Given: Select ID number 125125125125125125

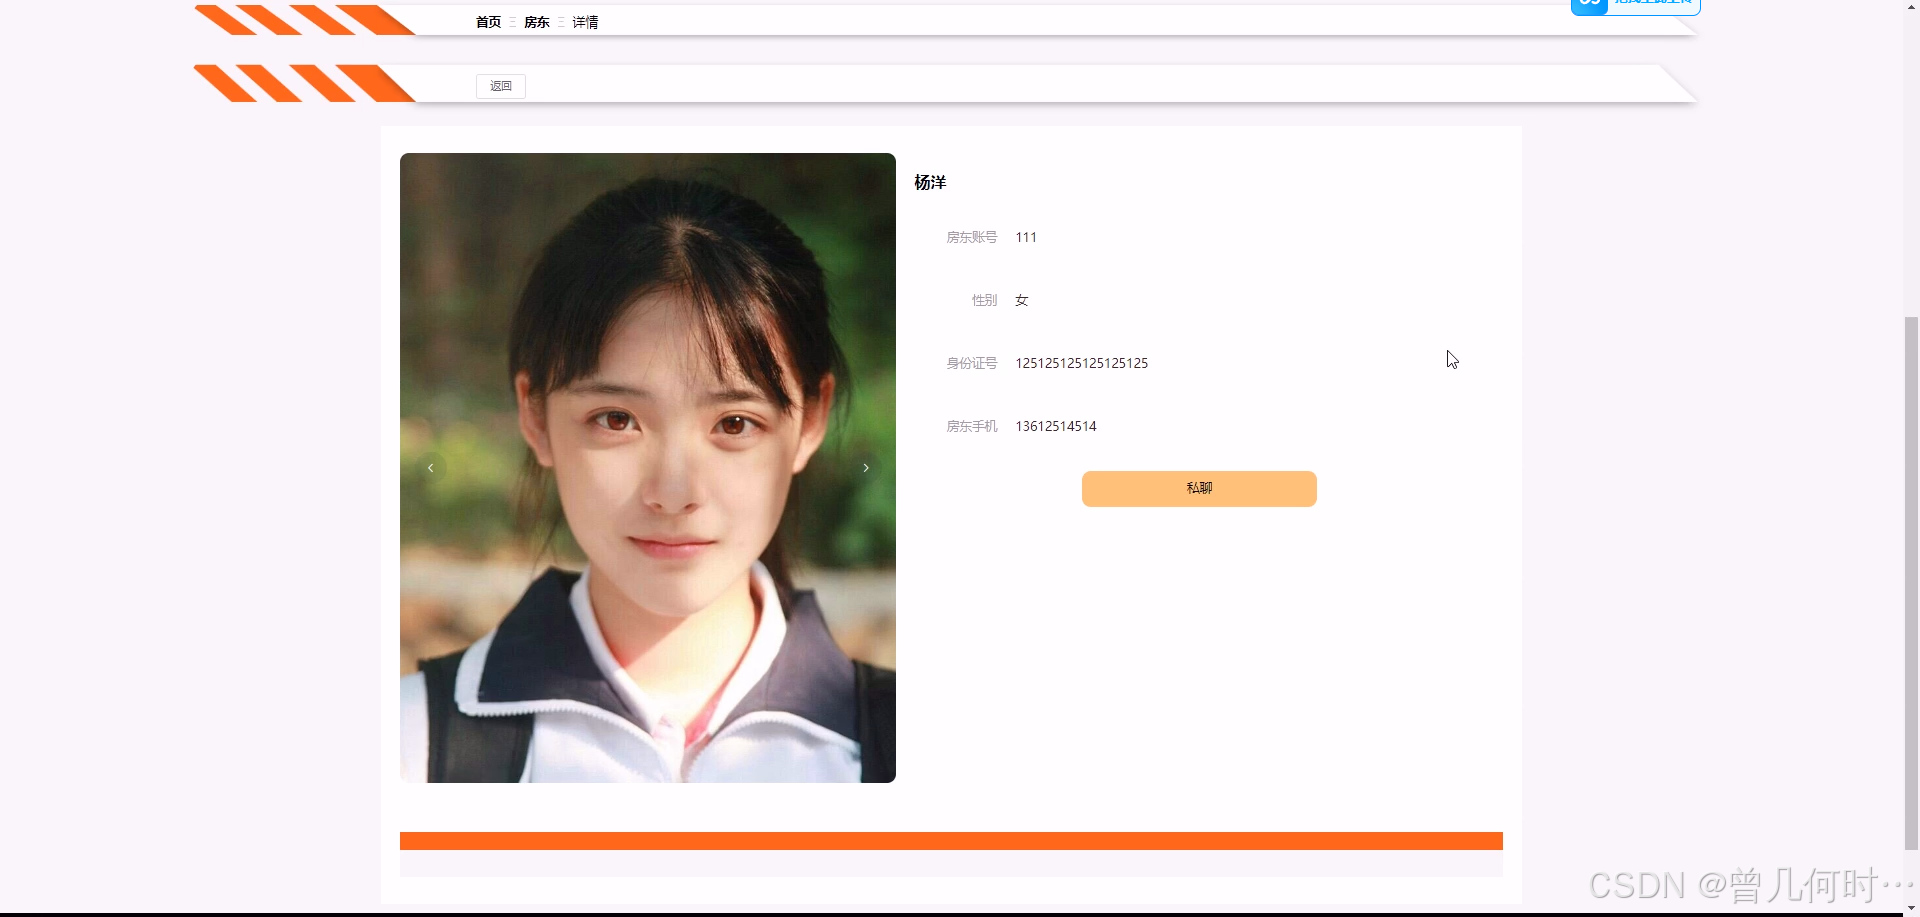Looking at the screenshot, I should (x=1082, y=363).
